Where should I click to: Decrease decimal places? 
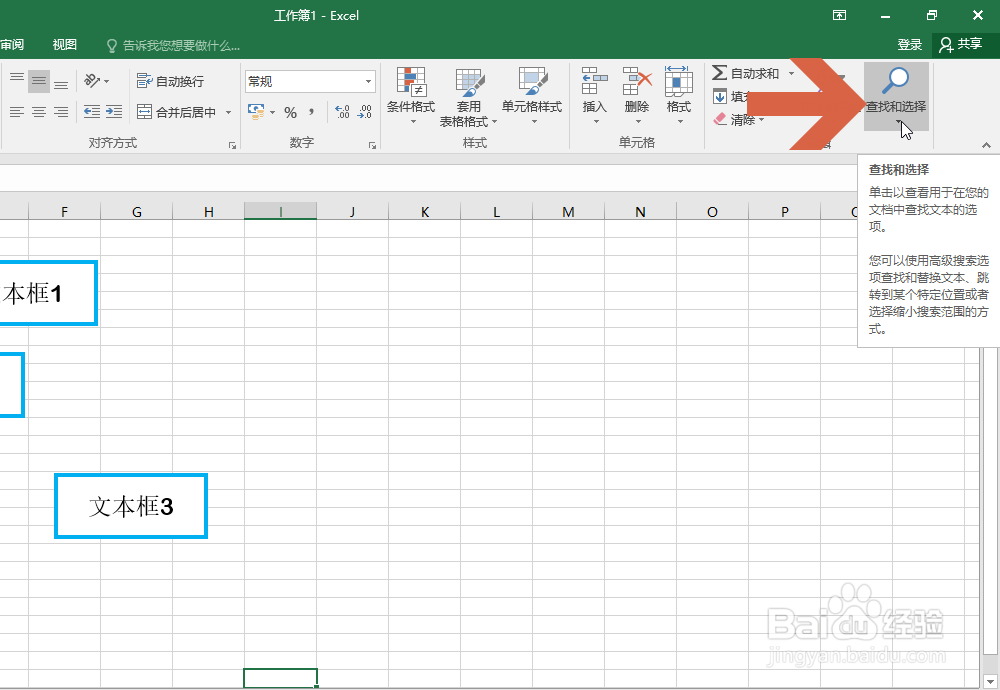[x=365, y=112]
